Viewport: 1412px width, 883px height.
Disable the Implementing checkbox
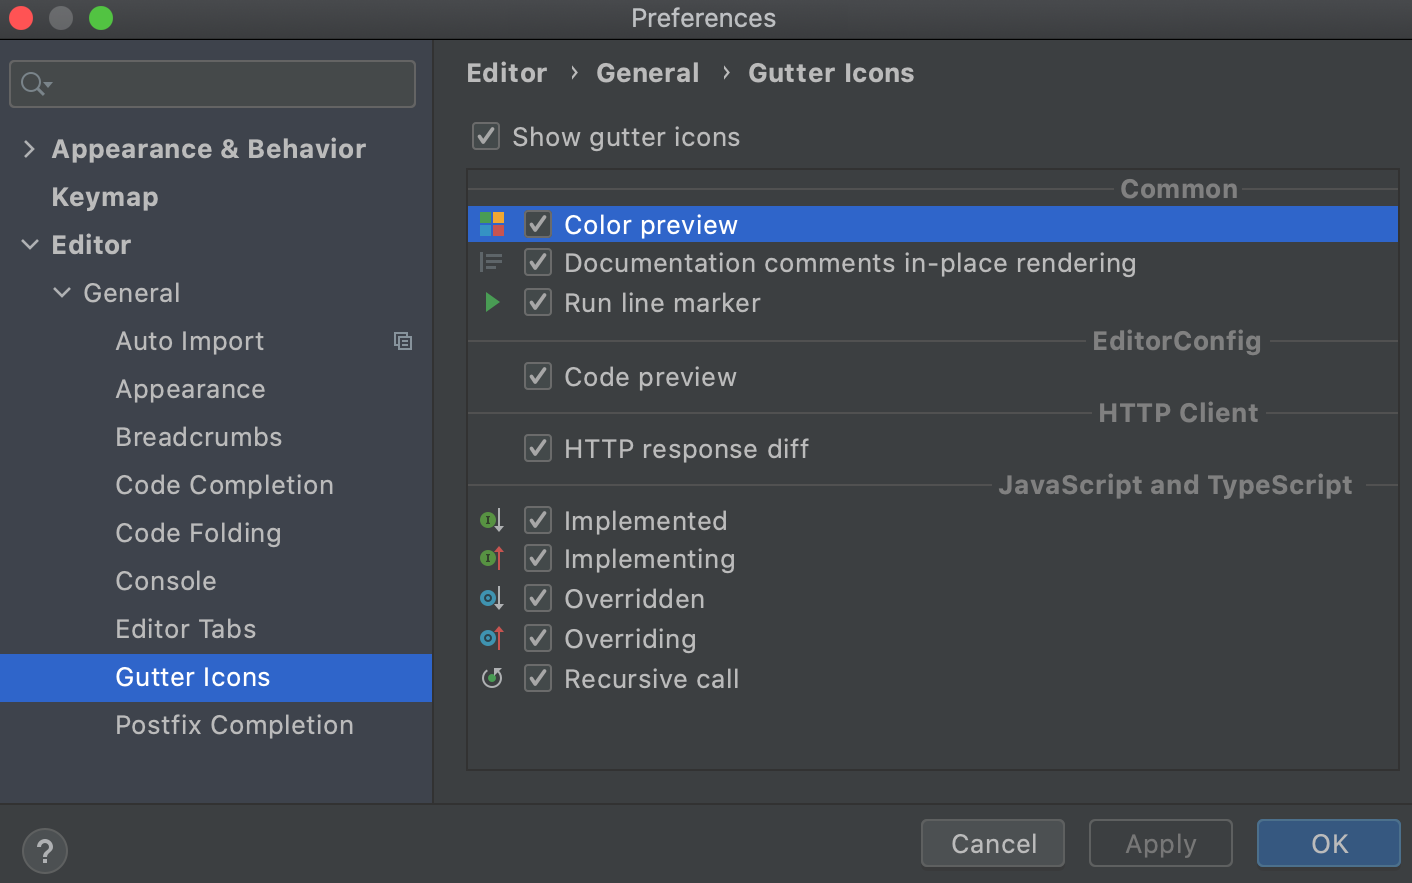coord(538,558)
